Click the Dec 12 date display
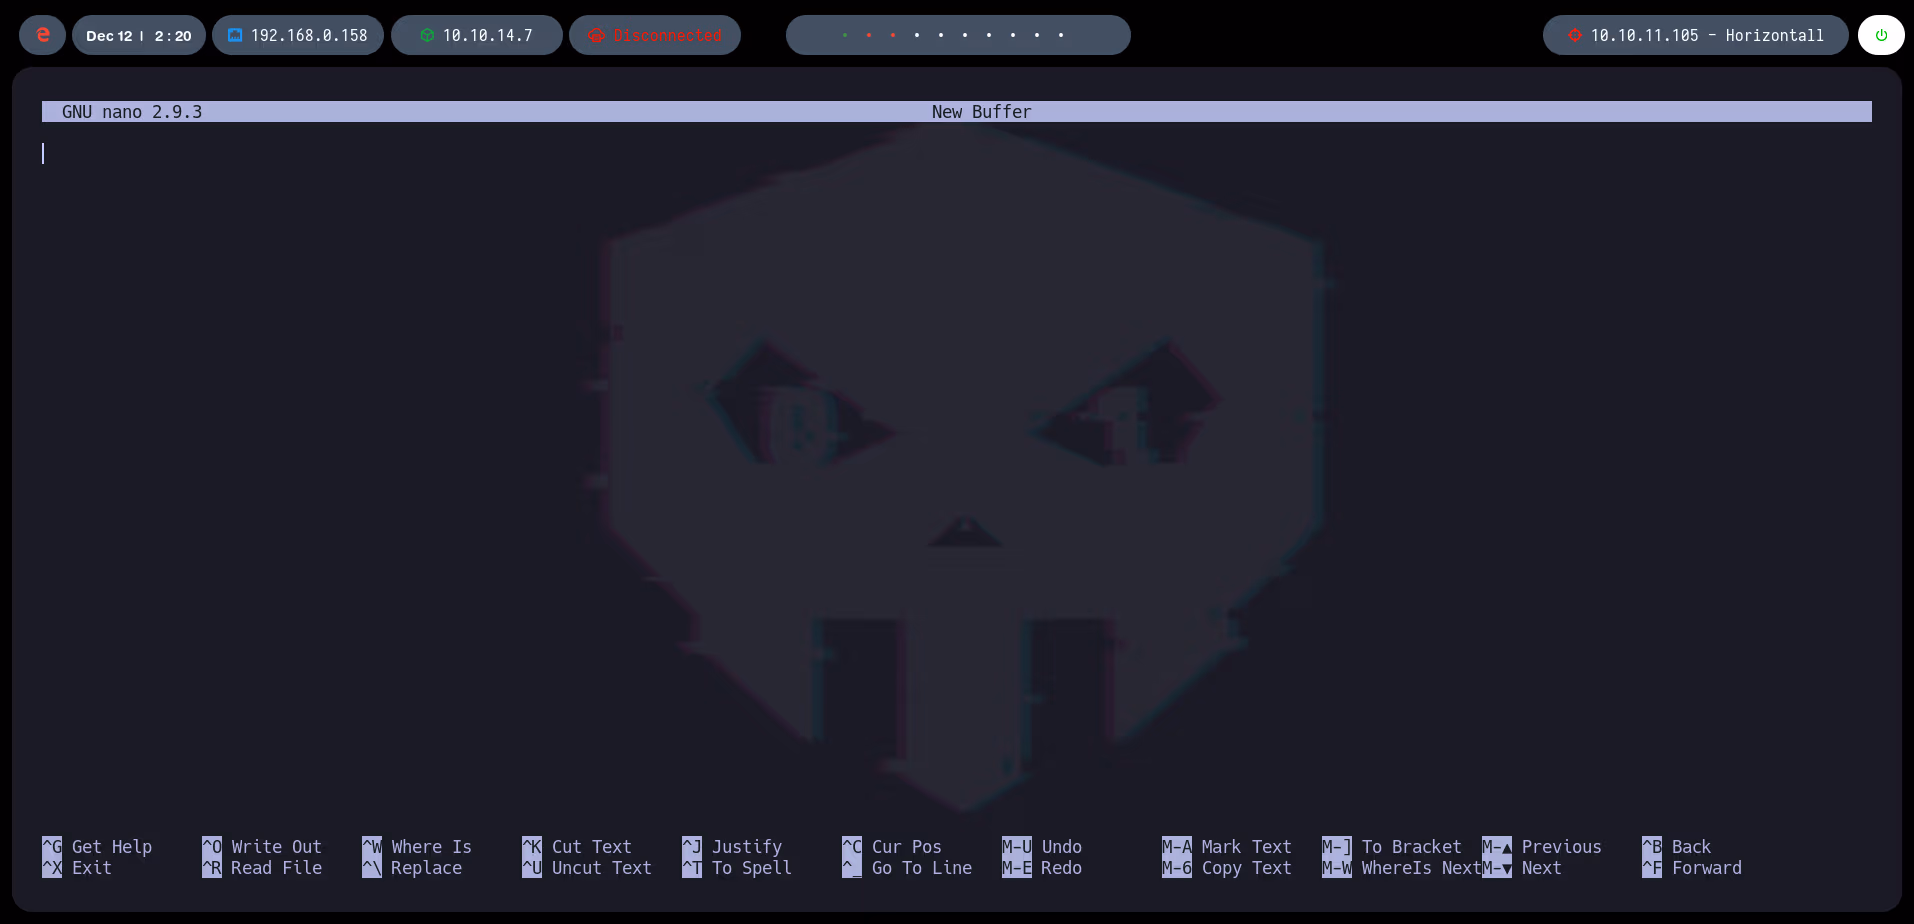 click(110, 35)
